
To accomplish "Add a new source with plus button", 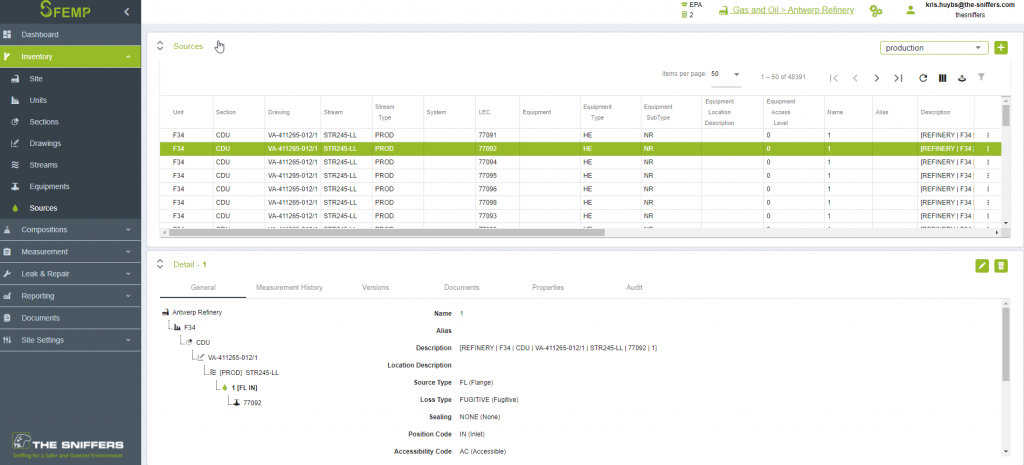I will point(1000,48).
